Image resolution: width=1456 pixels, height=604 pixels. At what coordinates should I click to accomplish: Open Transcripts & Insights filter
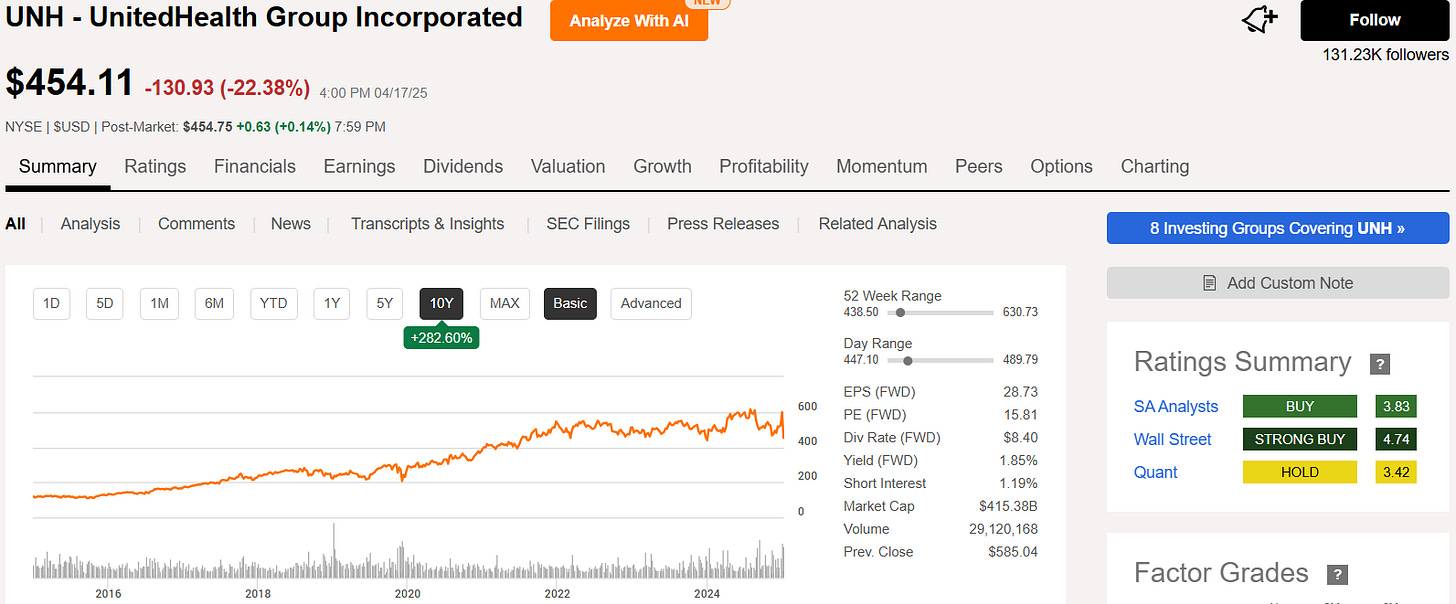tap(427, 224)
